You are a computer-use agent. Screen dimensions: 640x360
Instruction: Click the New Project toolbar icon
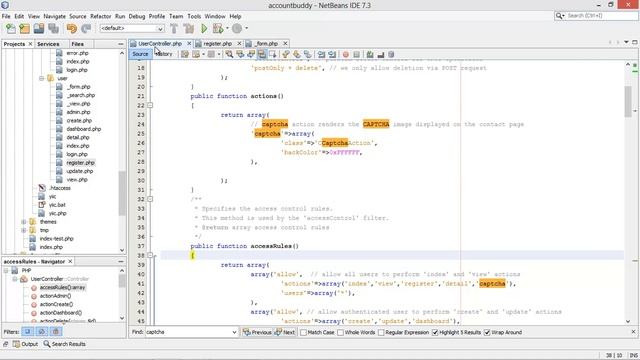coord(24,28)
